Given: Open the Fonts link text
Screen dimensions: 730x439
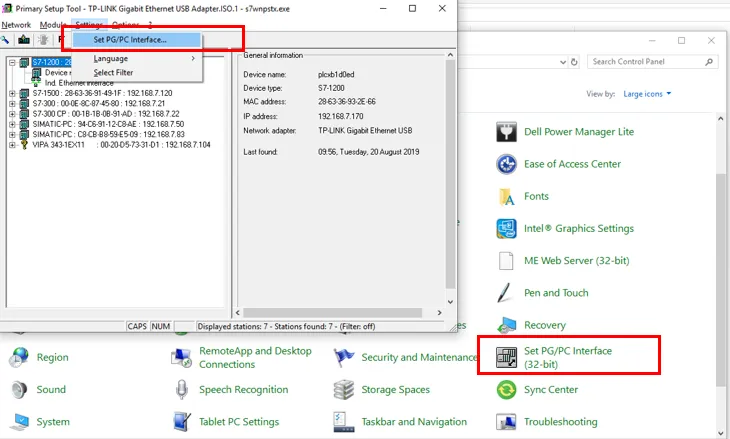Looking at the screenshot, I should click(x=536, y=196).
